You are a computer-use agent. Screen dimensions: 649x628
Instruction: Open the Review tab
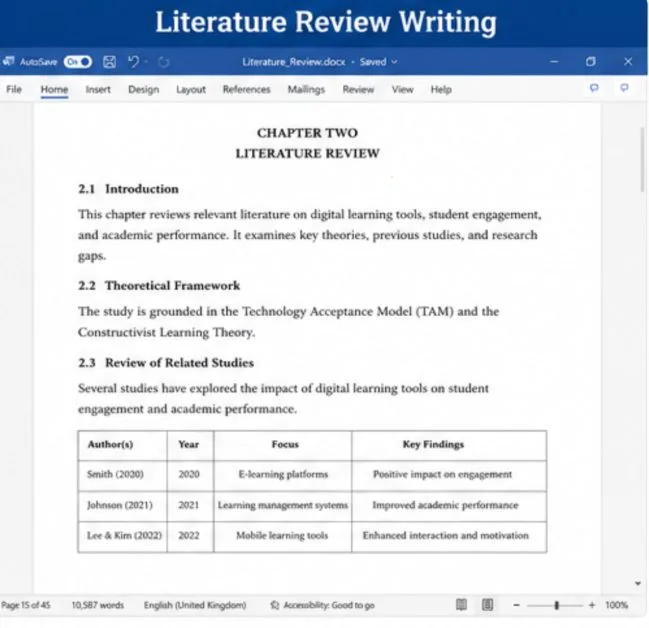point(358,89)
